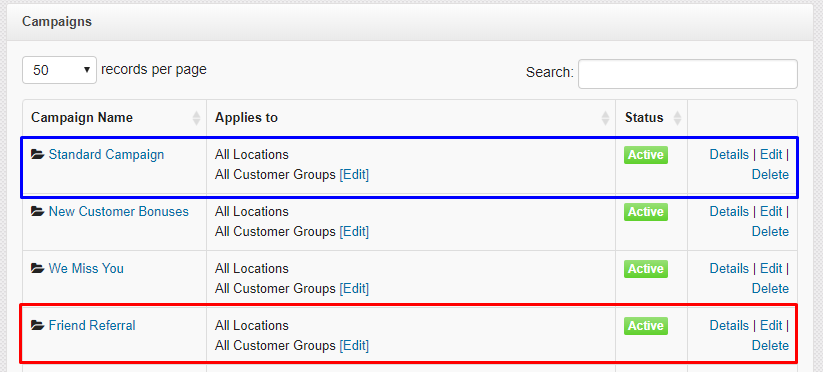
Task: Click All Locations in Friend Referral row
Action: (251, 325)
